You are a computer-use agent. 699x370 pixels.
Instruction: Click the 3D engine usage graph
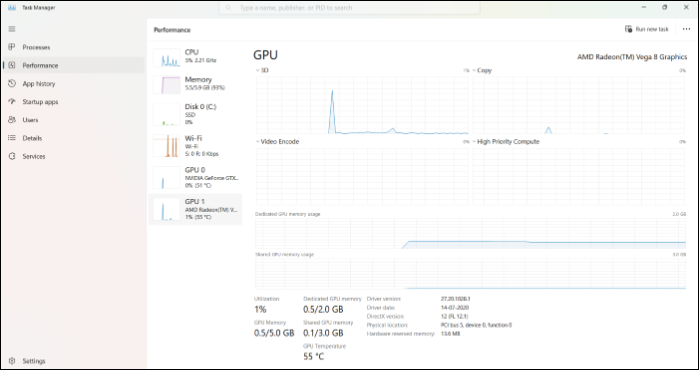[x=362, y=105]
